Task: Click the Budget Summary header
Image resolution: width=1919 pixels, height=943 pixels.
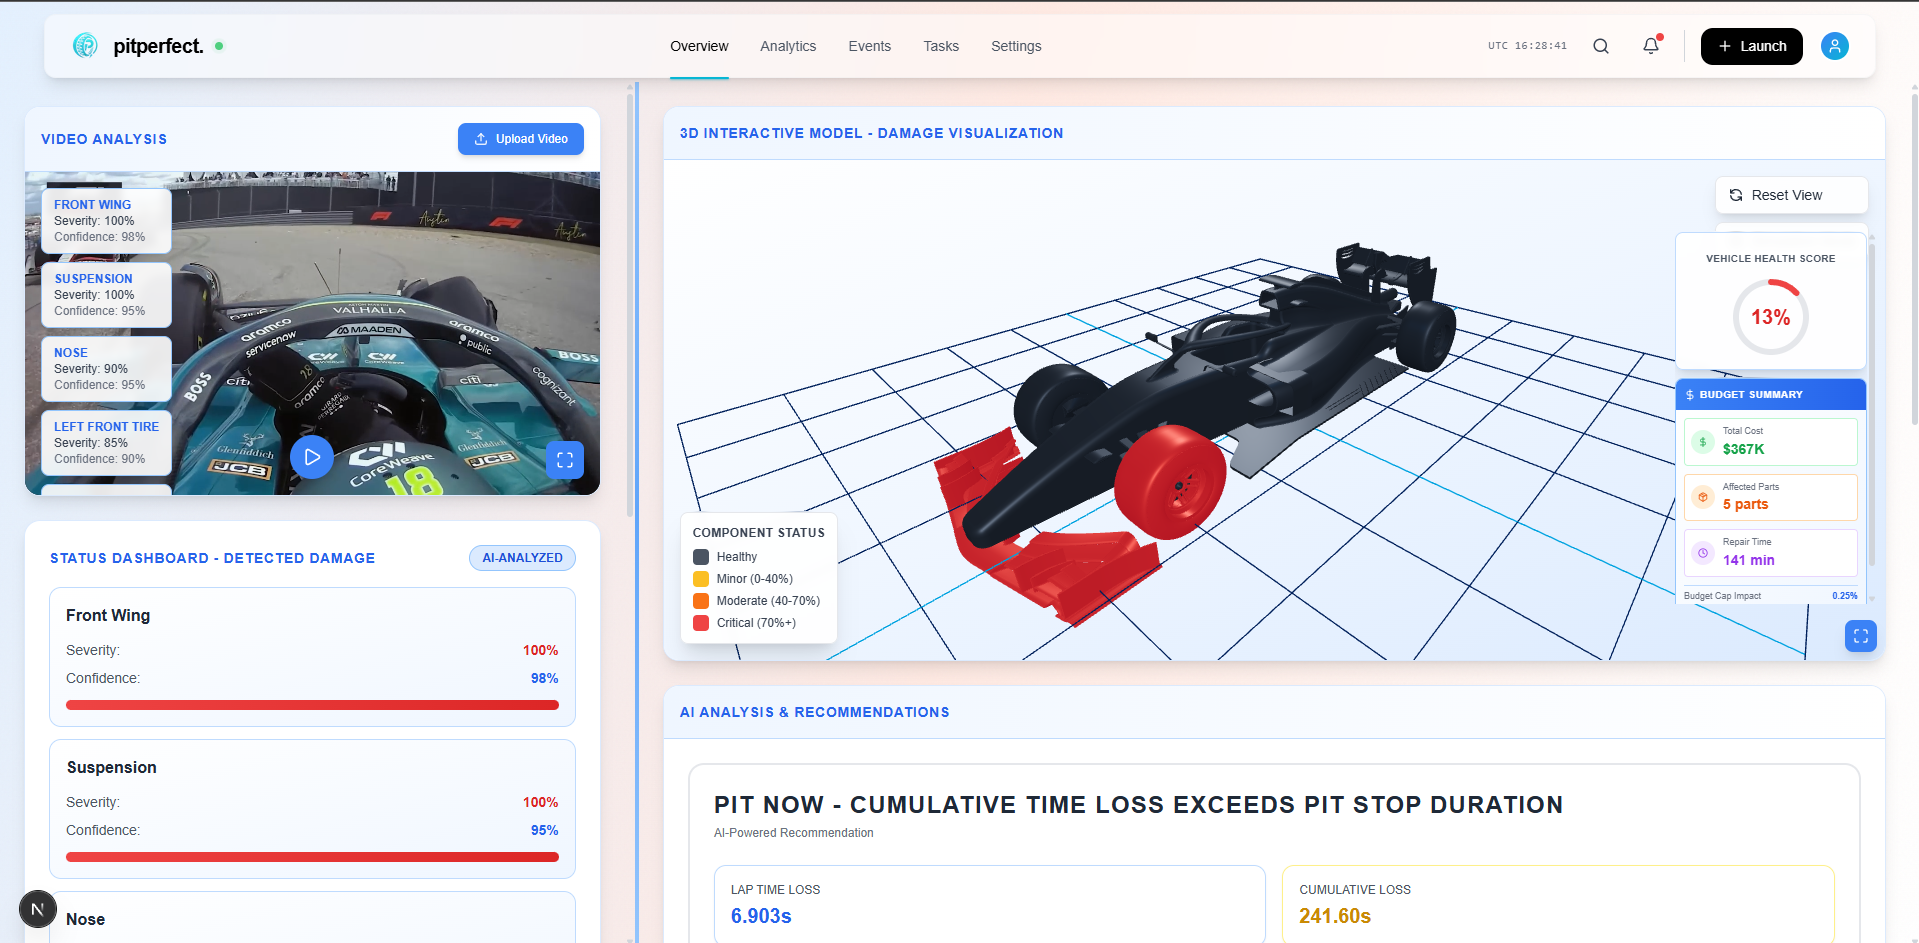Action: 1770,395
